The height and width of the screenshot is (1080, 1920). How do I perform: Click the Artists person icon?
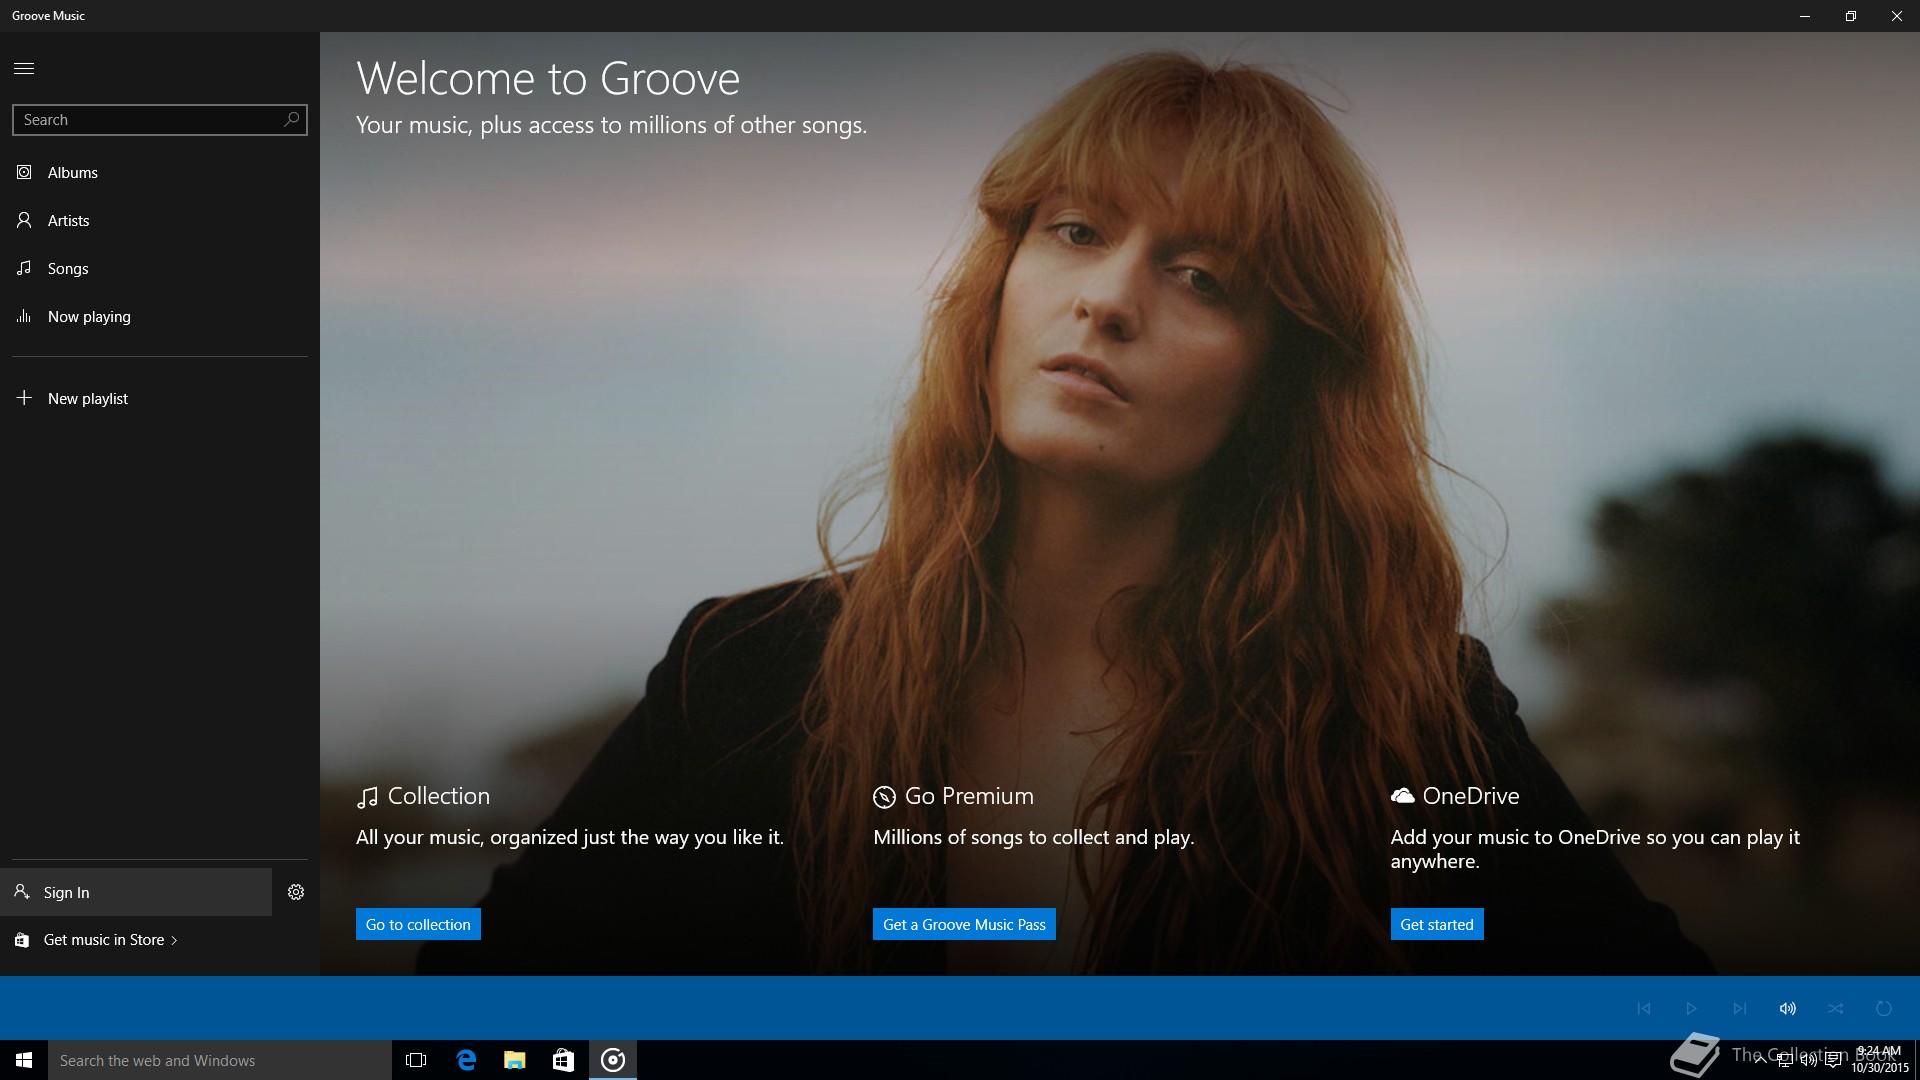coord(24,220)
